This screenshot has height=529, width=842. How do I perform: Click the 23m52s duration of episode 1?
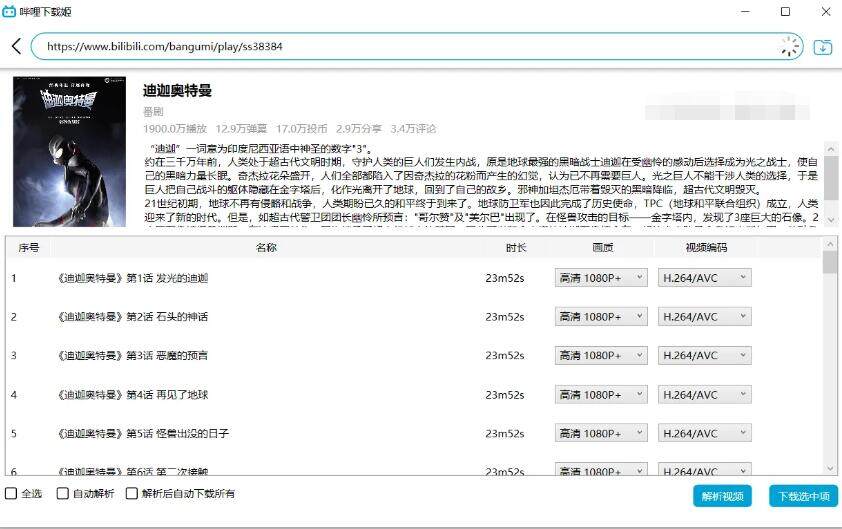click(x=505, y=278)
